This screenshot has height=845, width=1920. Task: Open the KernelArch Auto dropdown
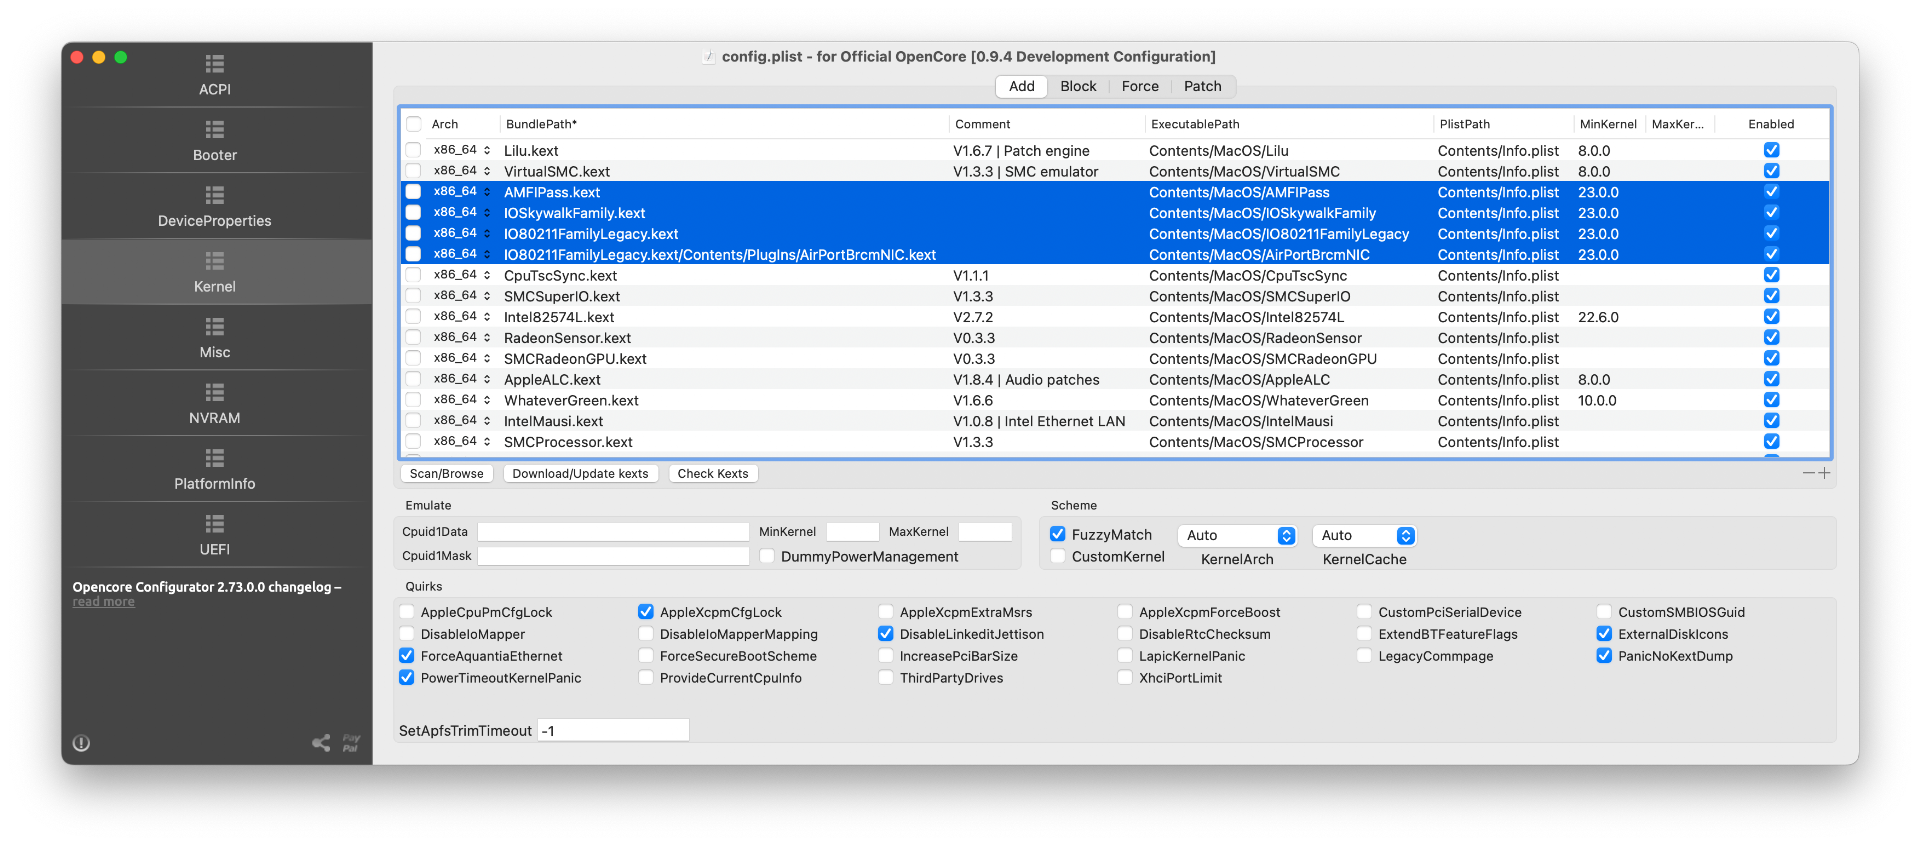click(1237, 536)
